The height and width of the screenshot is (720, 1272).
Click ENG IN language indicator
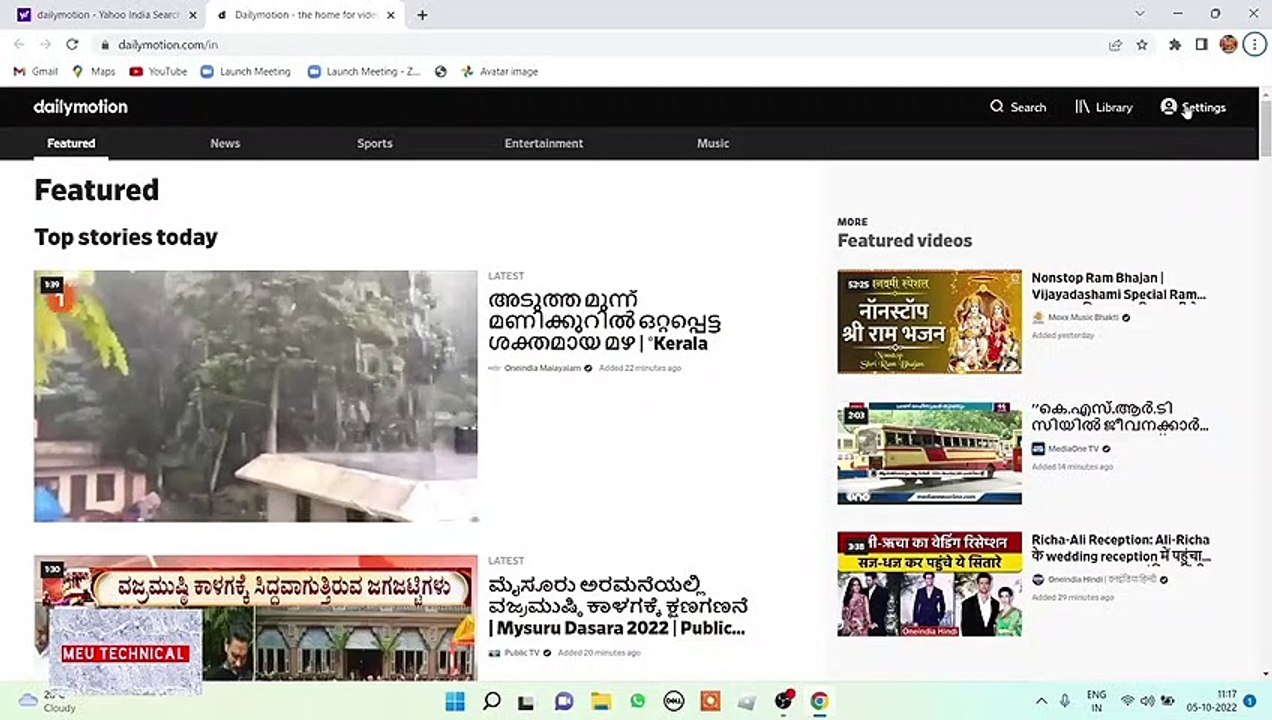click(x=1096, y=701)
